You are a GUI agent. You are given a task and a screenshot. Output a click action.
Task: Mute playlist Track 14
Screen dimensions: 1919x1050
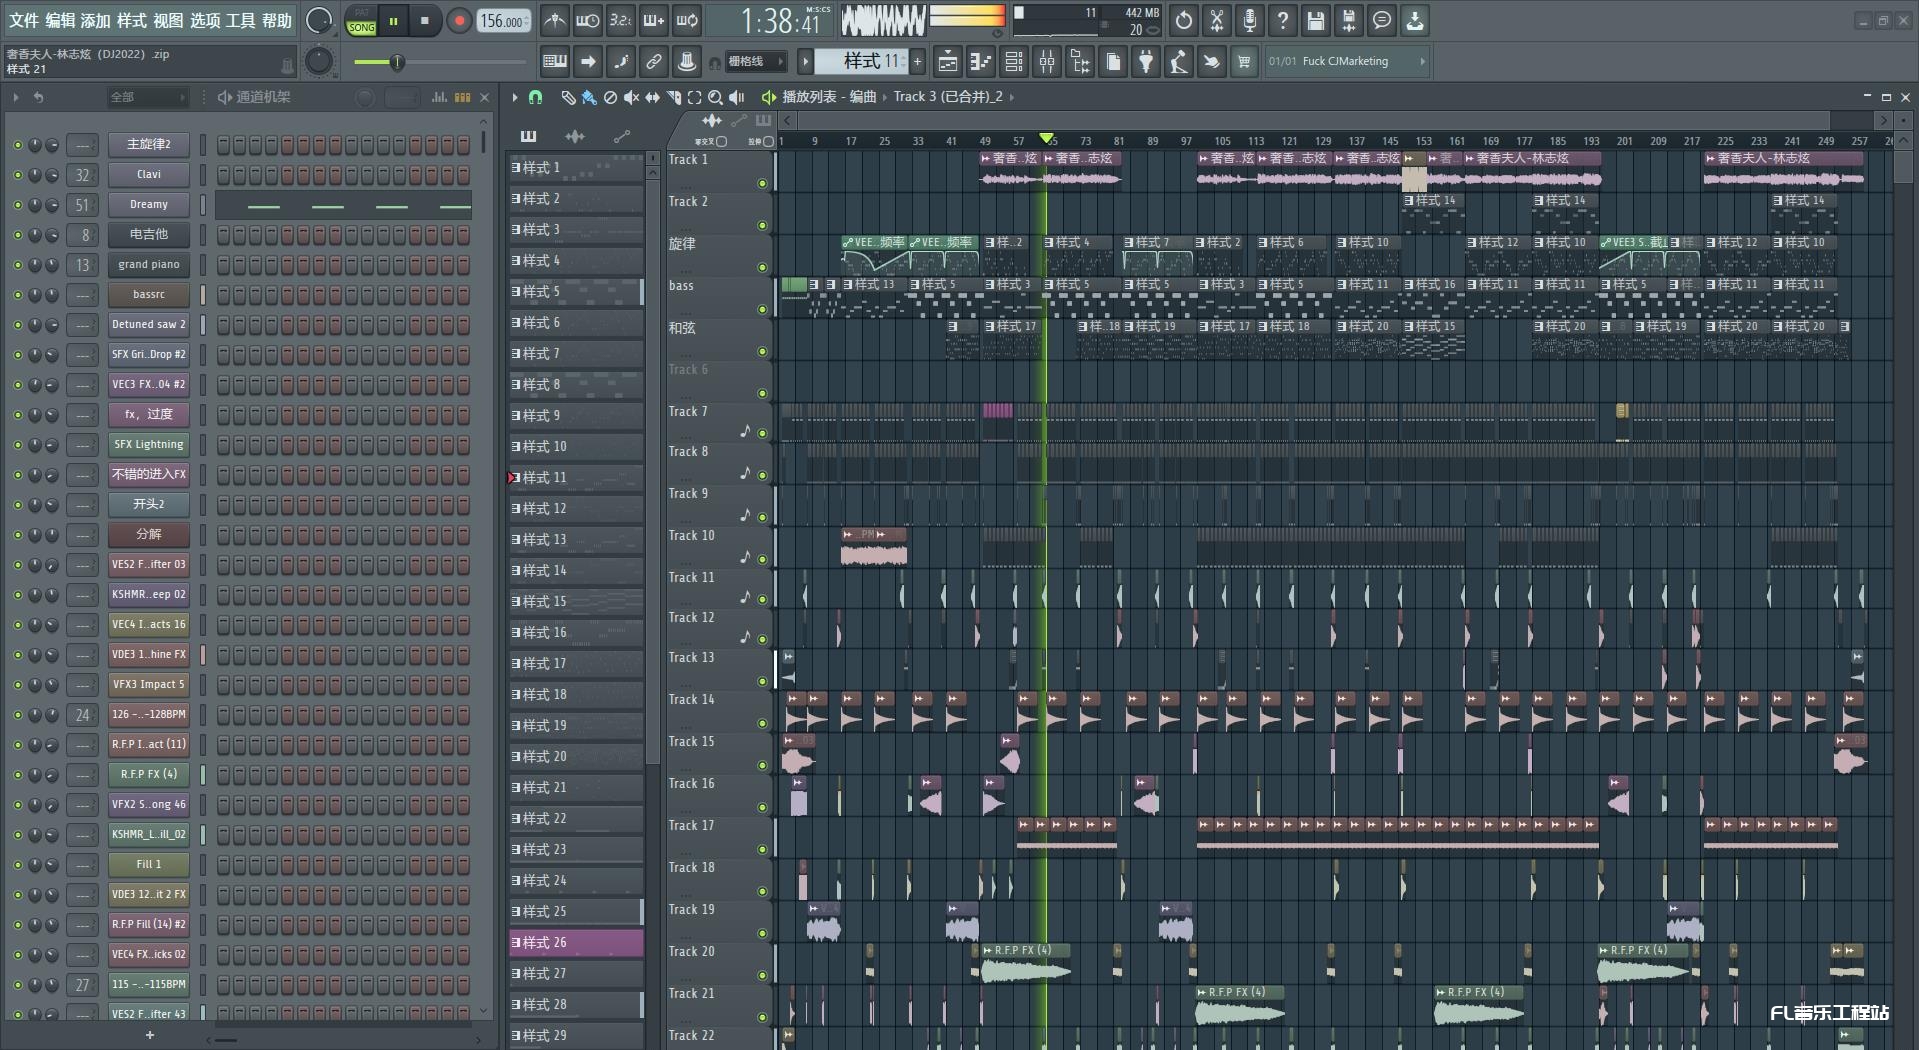pyautogui.click(x=762, y=724)
